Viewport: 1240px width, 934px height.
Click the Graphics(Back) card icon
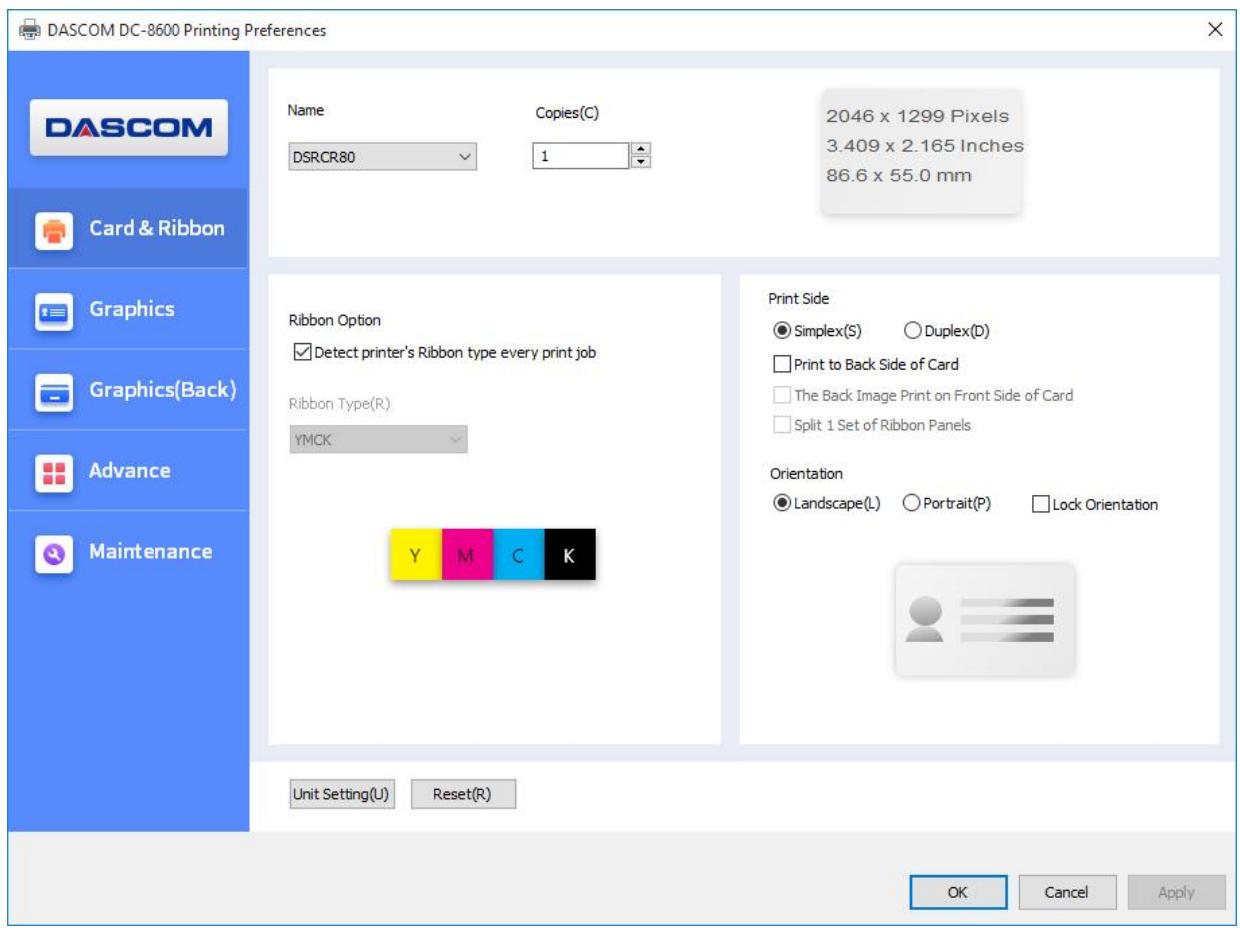54,391
